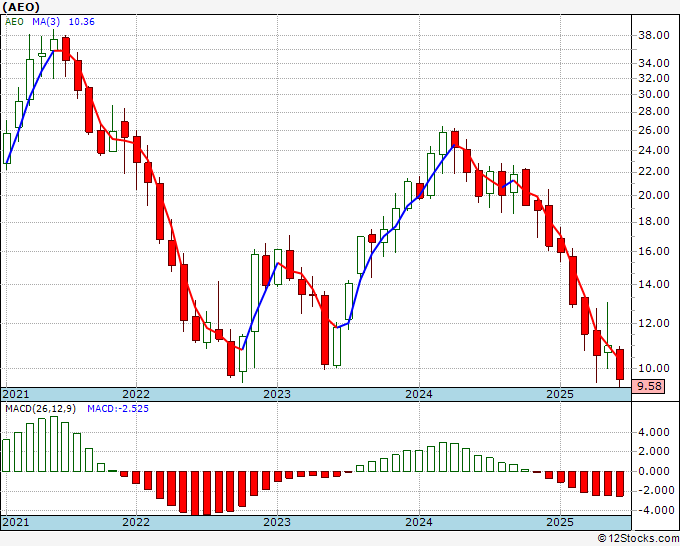Click the most recent red candlestick near 9.58
Image resolution: width=680 pixels, height=546 pixels.
pyautogui.click(x=620, y=365)
